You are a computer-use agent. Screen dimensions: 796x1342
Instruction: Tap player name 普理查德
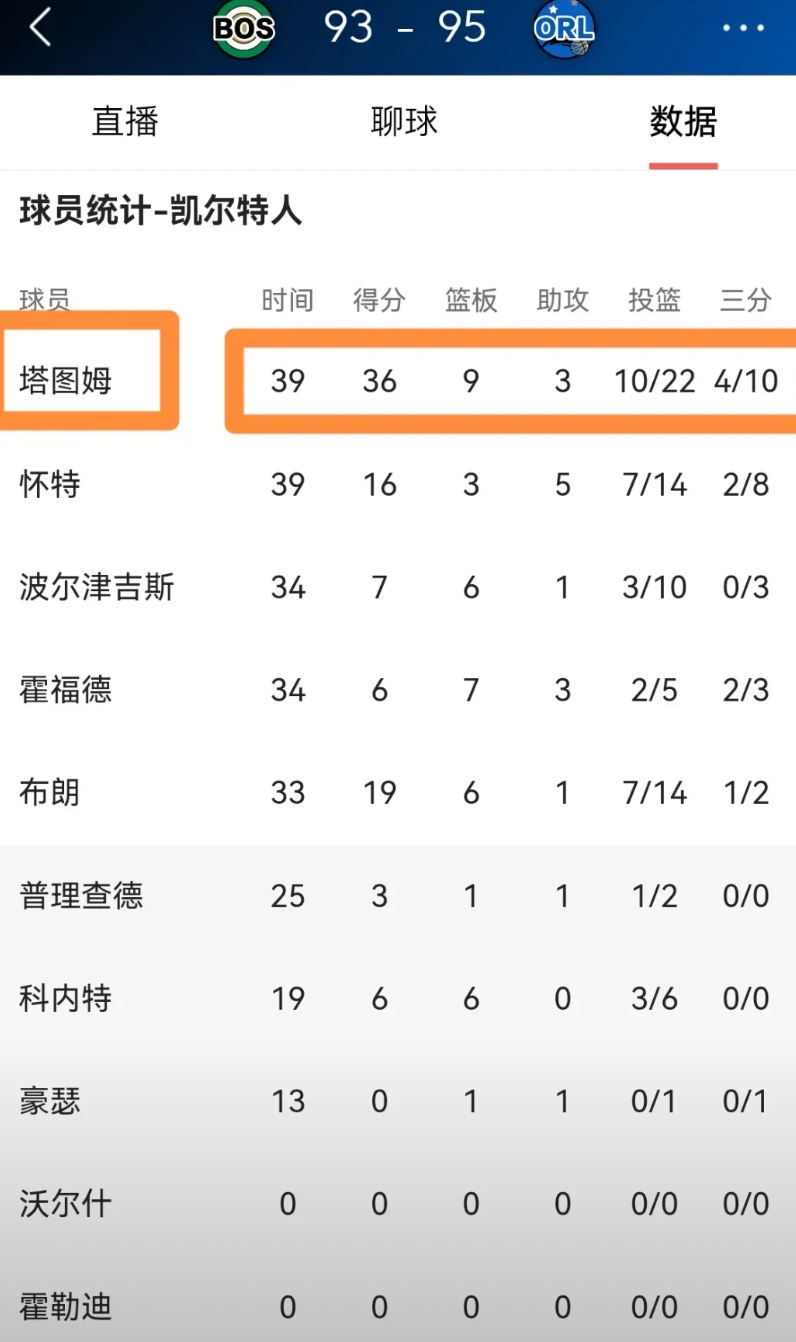(x=82, y=896)
